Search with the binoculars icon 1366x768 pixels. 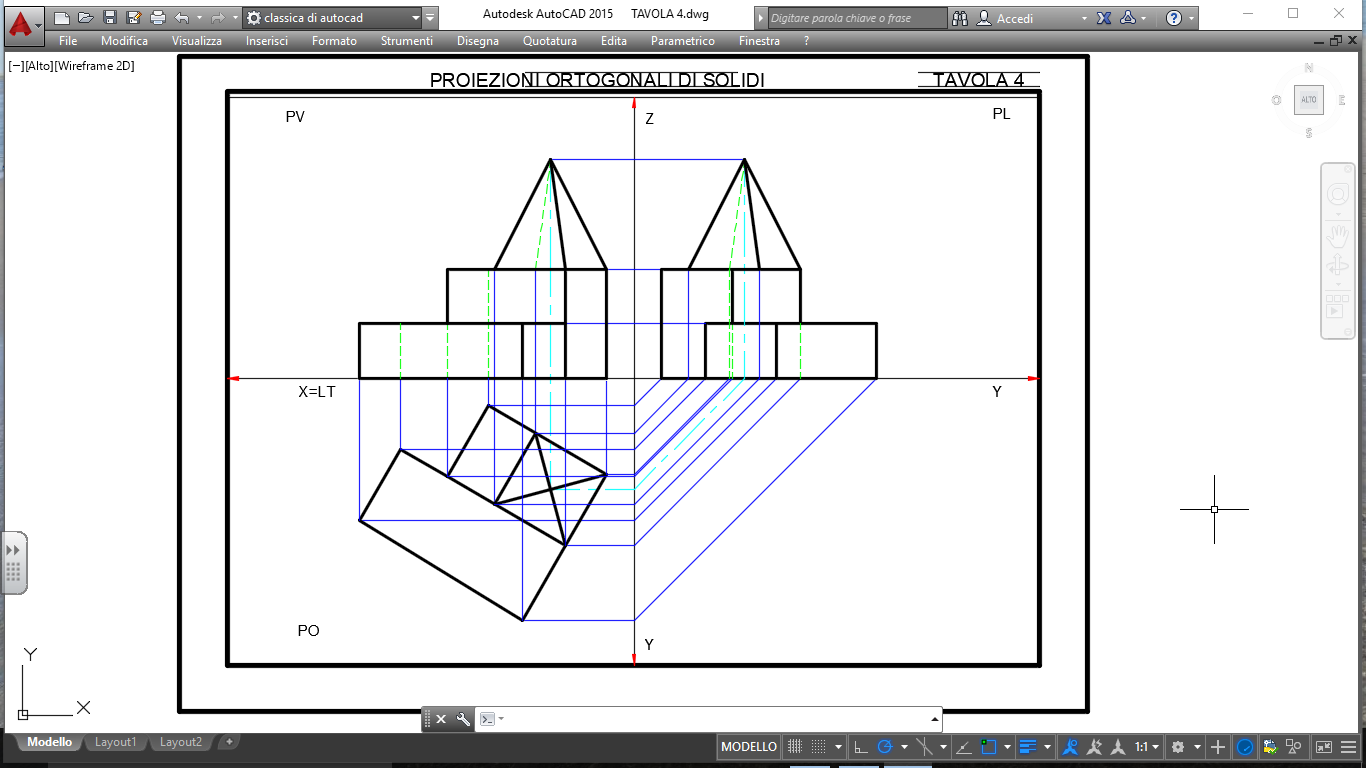pos(960,18)
